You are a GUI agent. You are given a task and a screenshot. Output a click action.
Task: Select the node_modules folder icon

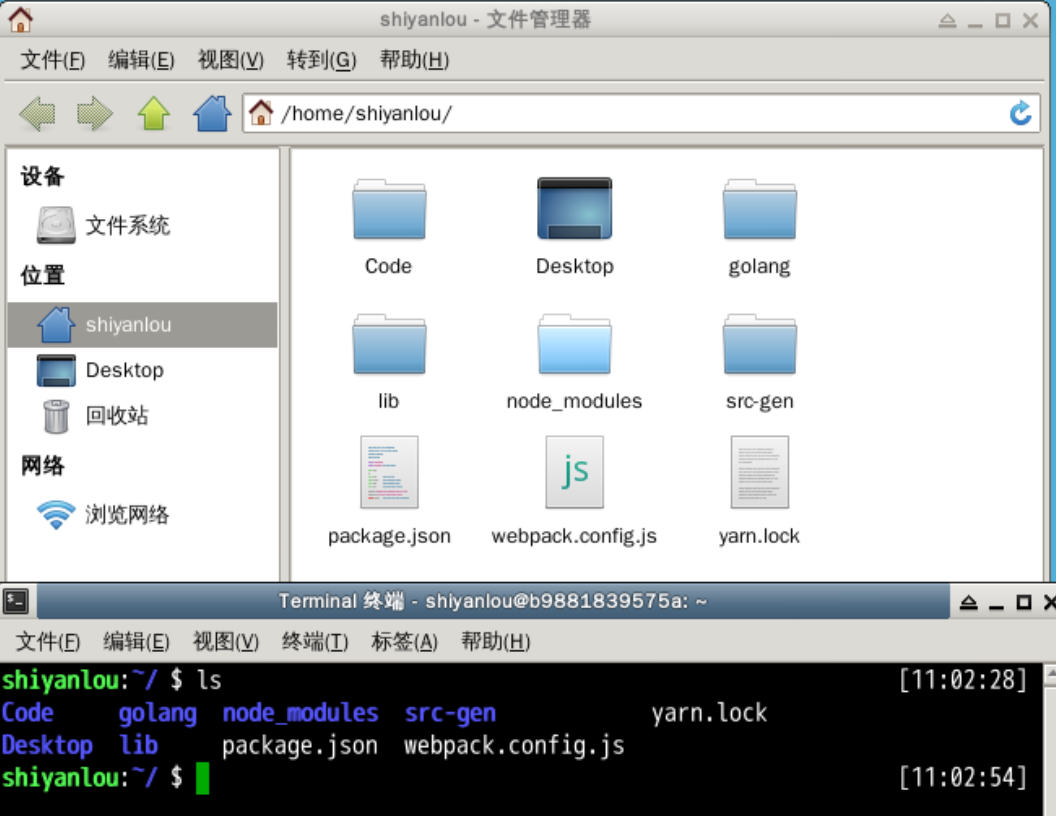point(574,344)
